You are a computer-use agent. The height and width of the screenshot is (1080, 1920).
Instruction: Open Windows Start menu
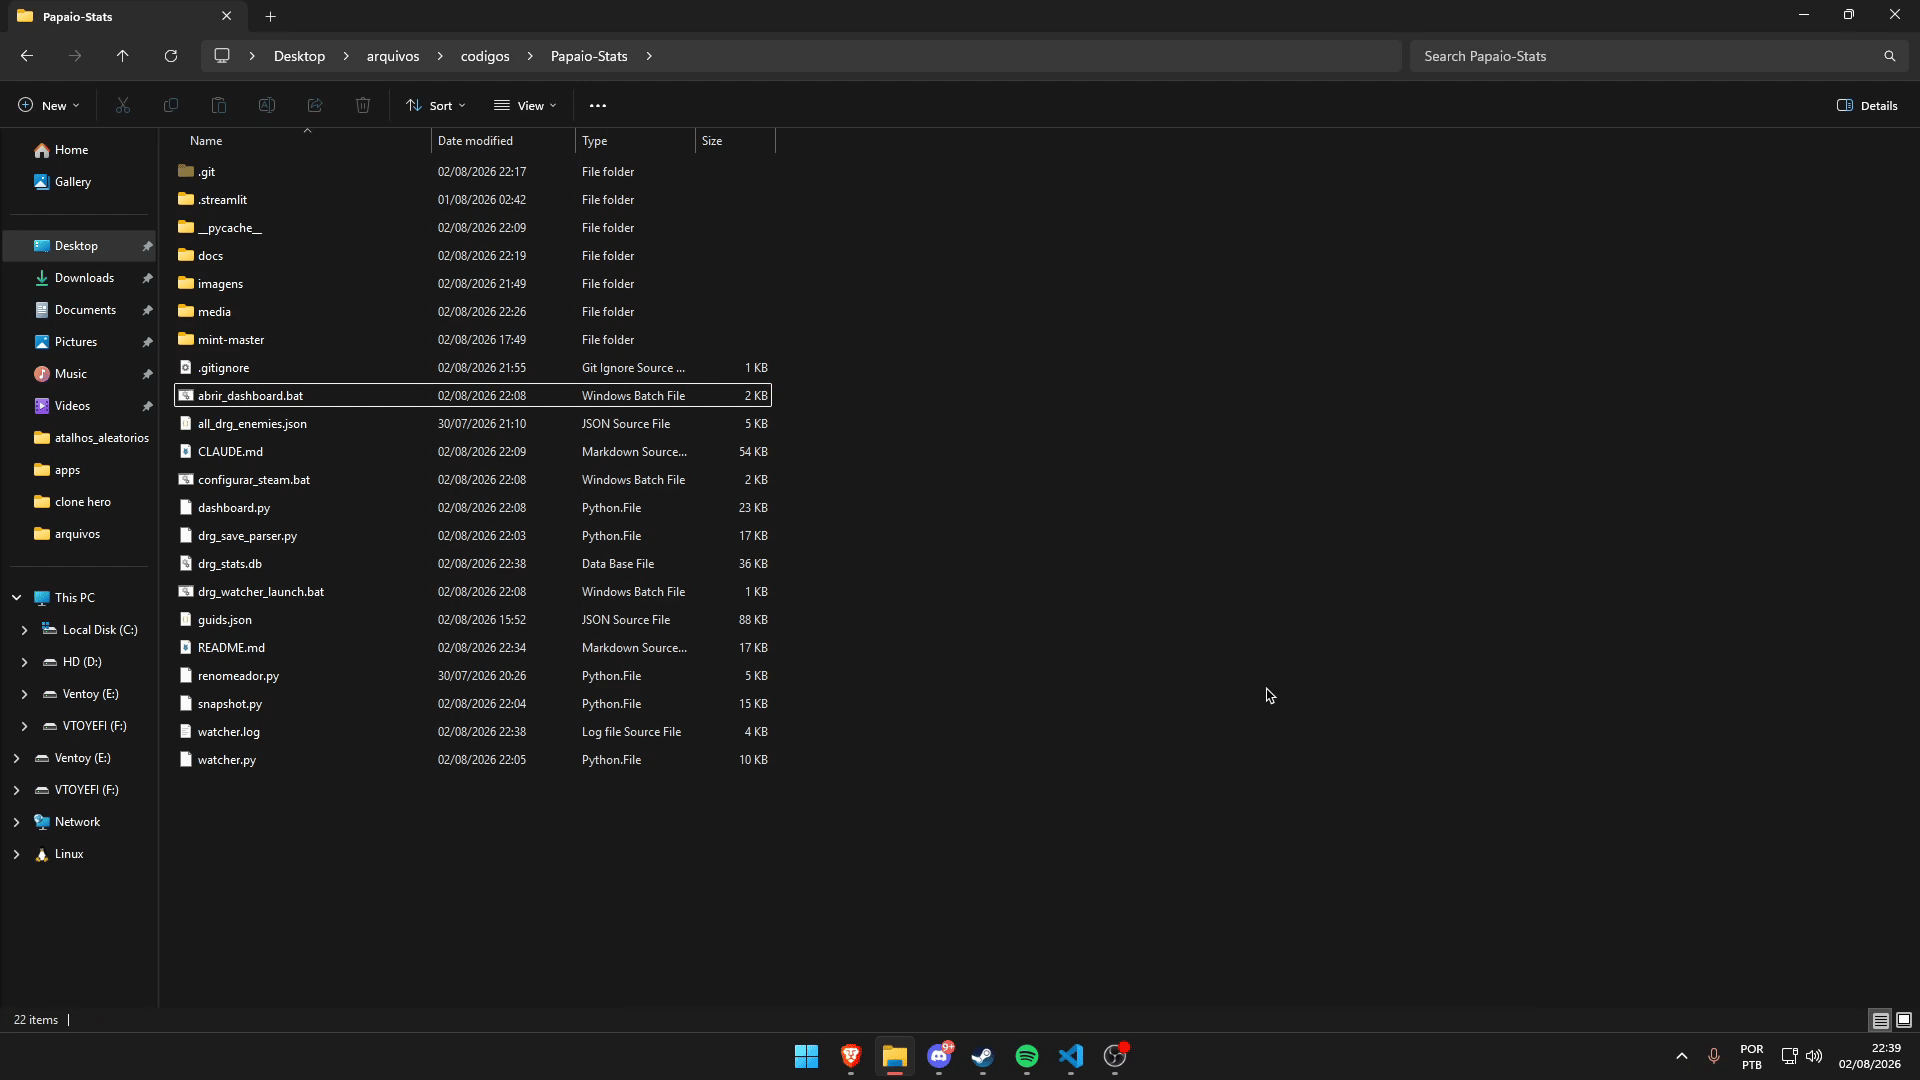[806, 1056]
